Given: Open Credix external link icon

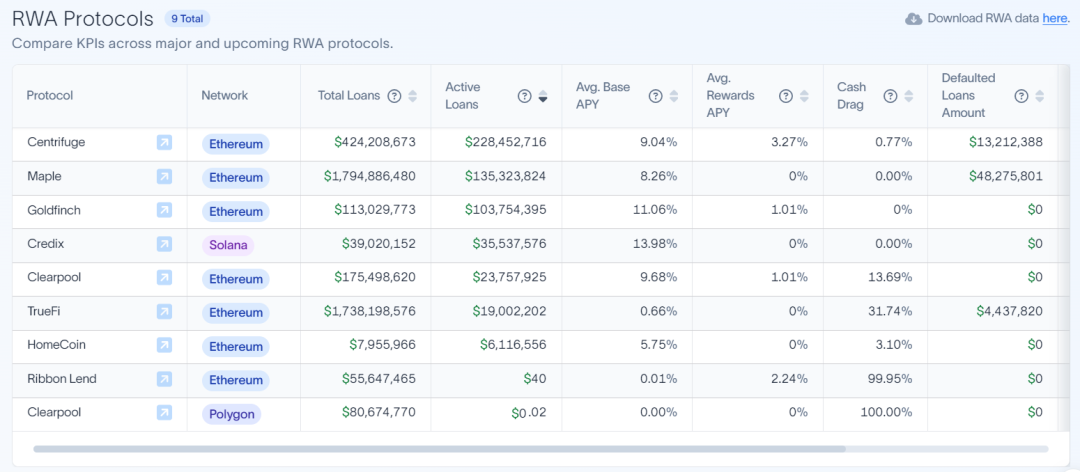Looking at the screenshot, I should 164,244.
